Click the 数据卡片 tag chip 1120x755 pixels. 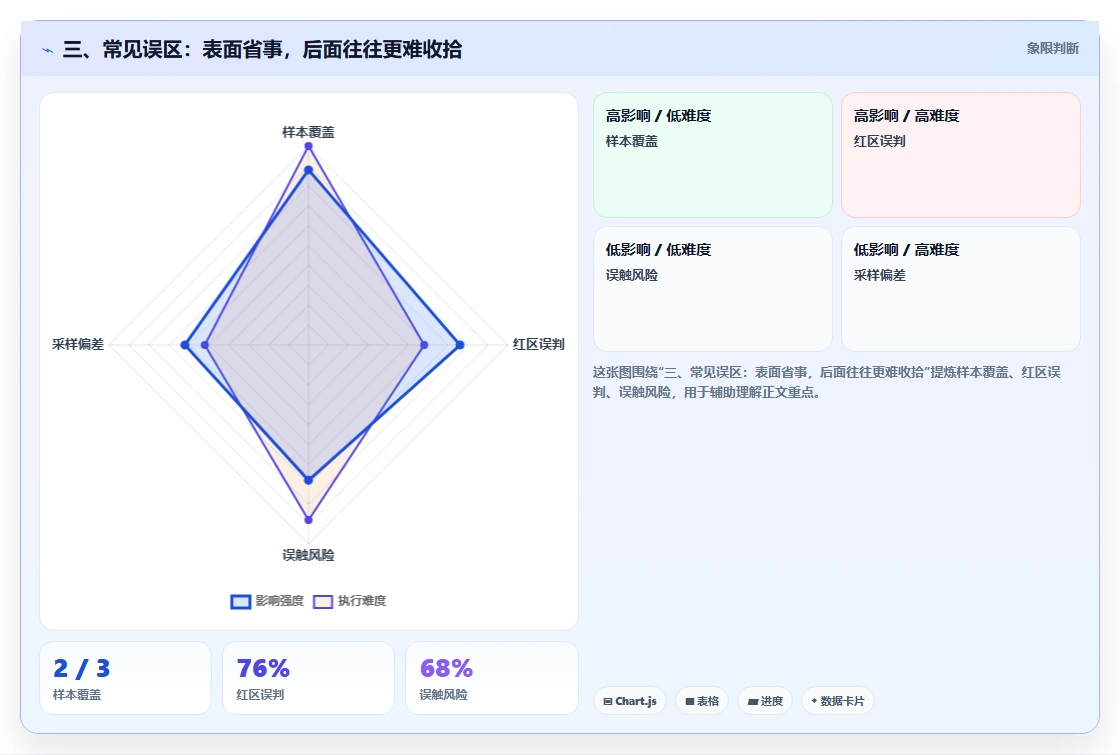click(838, 701)
